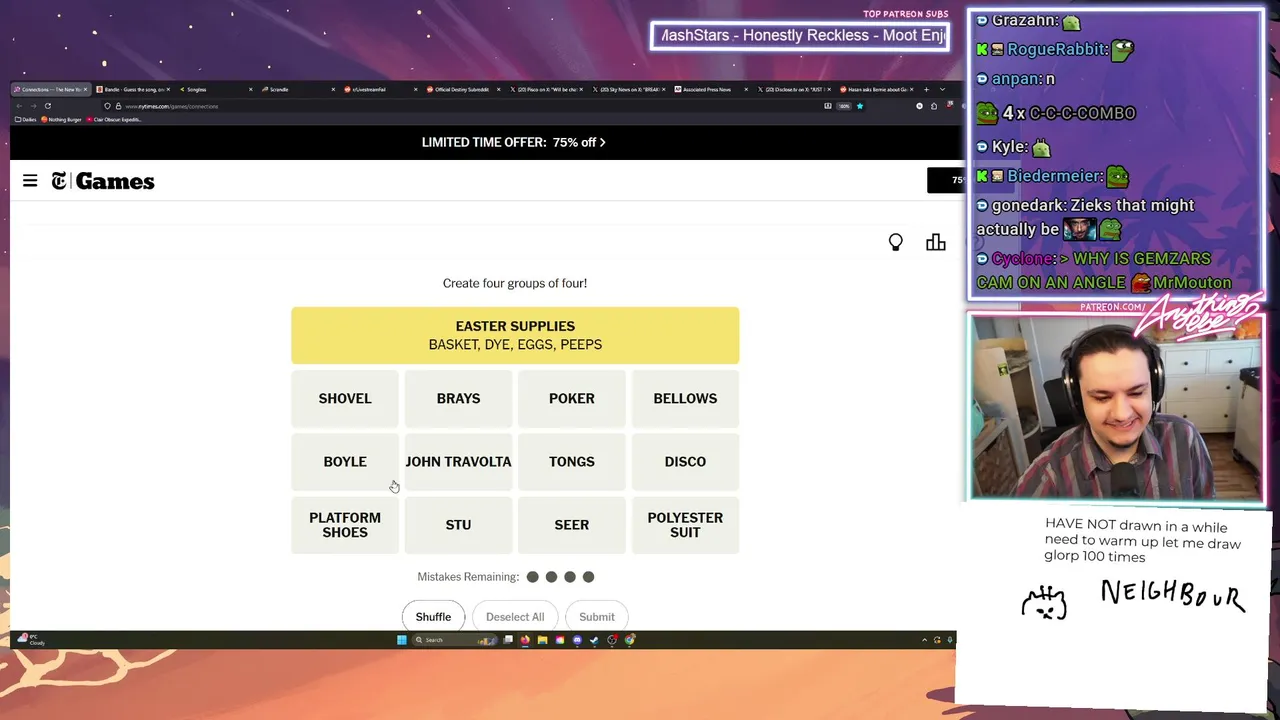Click the lightbulb hint icon

click(896, 242)
